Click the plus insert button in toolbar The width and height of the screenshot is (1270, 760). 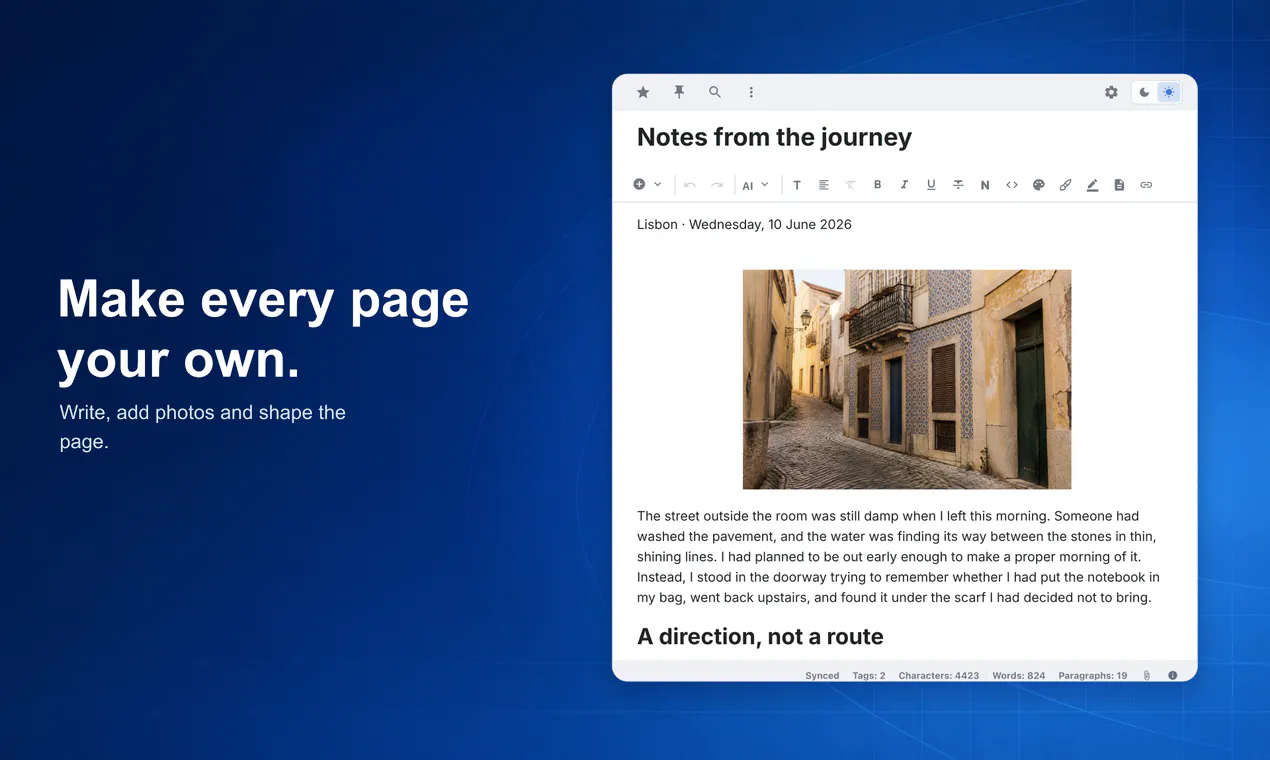[639, 184]
